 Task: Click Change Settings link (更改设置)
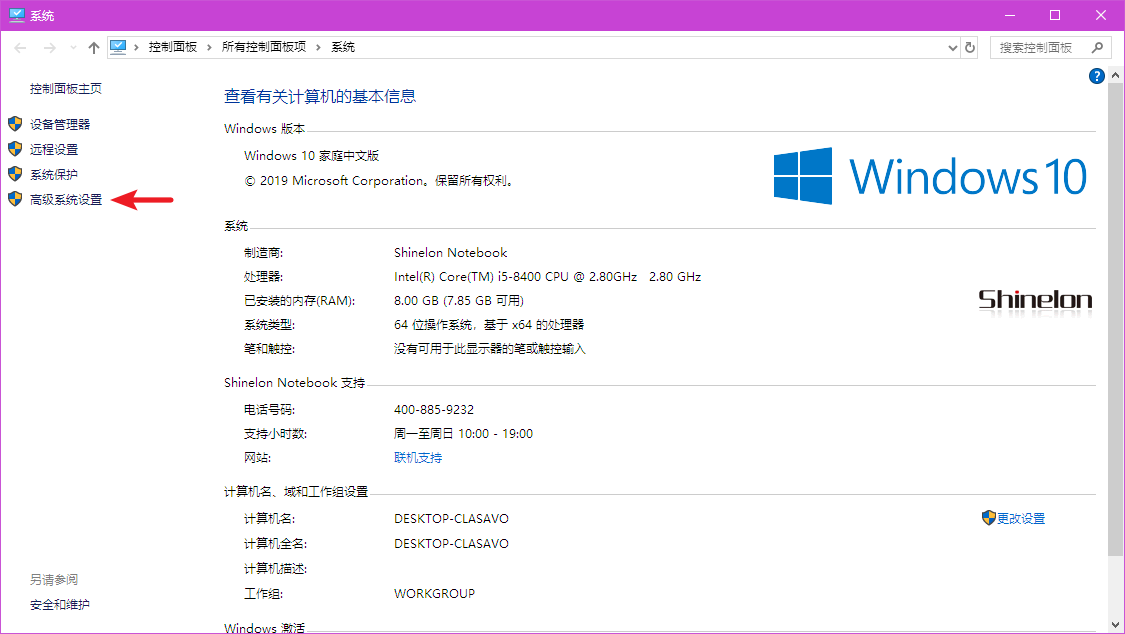click(x=1021, y=519)
